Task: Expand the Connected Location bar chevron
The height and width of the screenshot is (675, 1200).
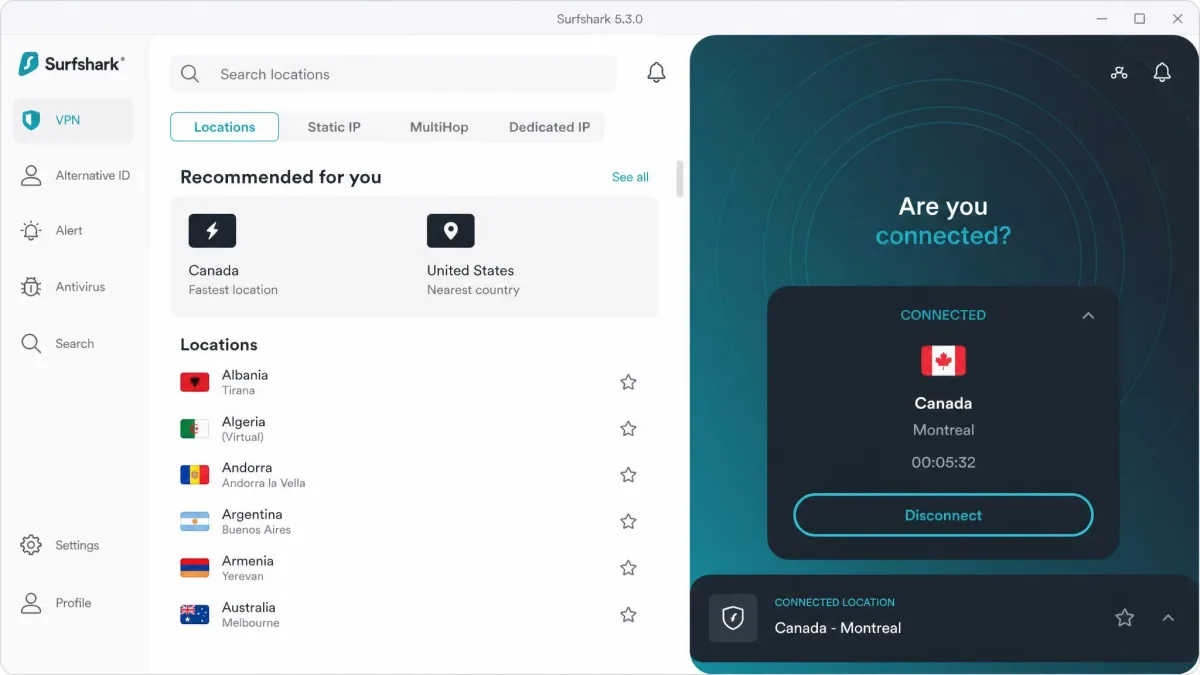Action: (1168, 618)
